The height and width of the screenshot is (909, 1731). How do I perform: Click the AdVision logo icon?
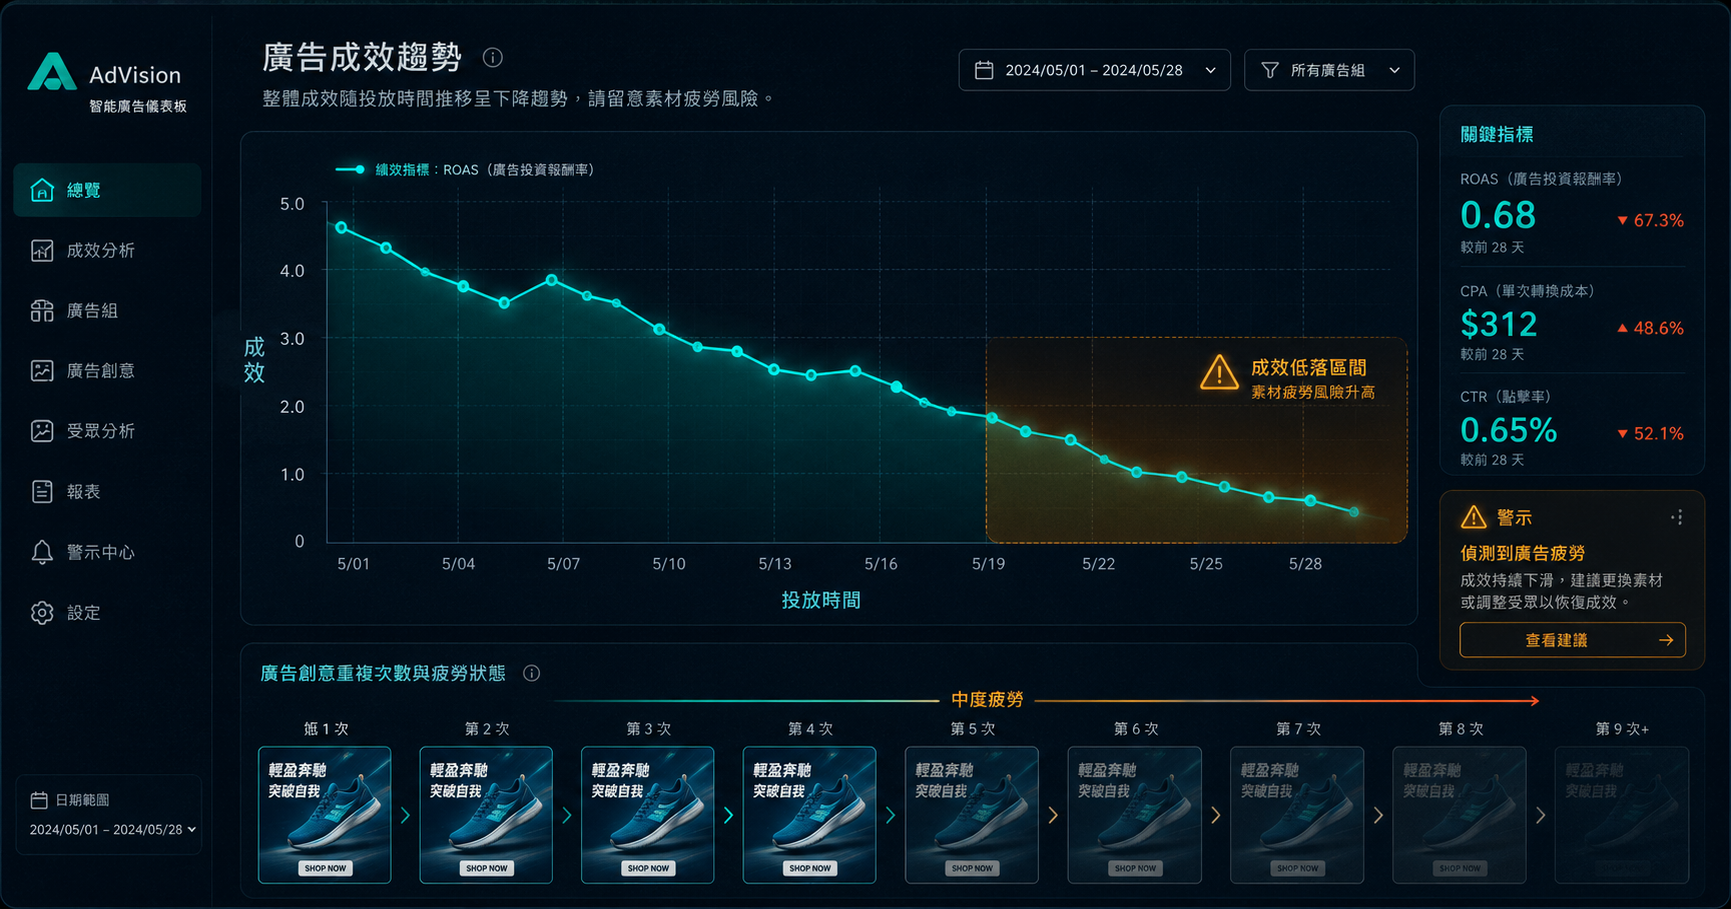(52, 73)
